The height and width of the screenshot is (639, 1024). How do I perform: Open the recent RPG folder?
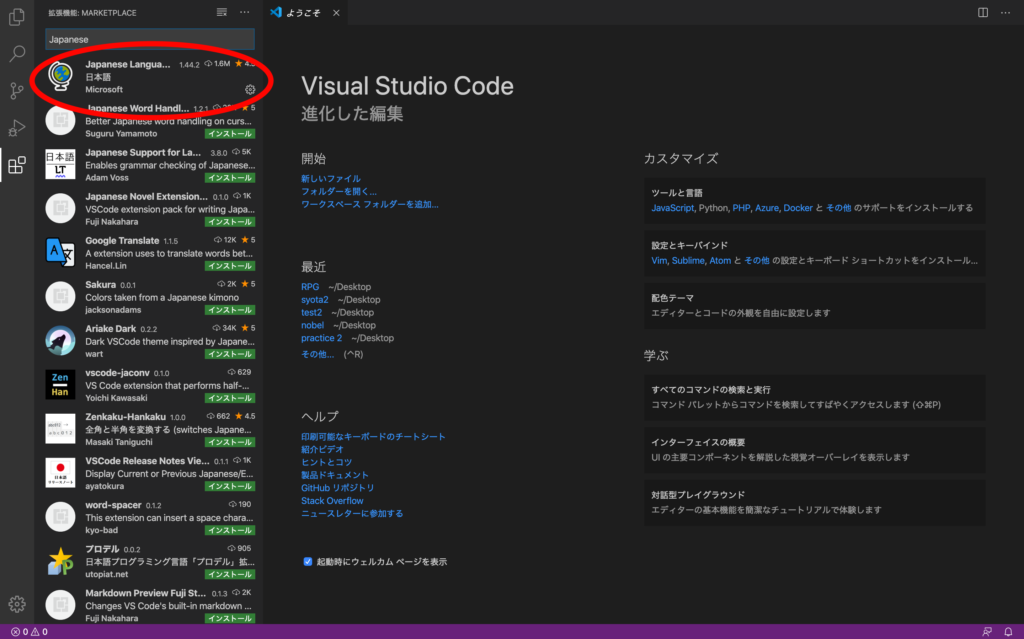[x=310, y=287]
